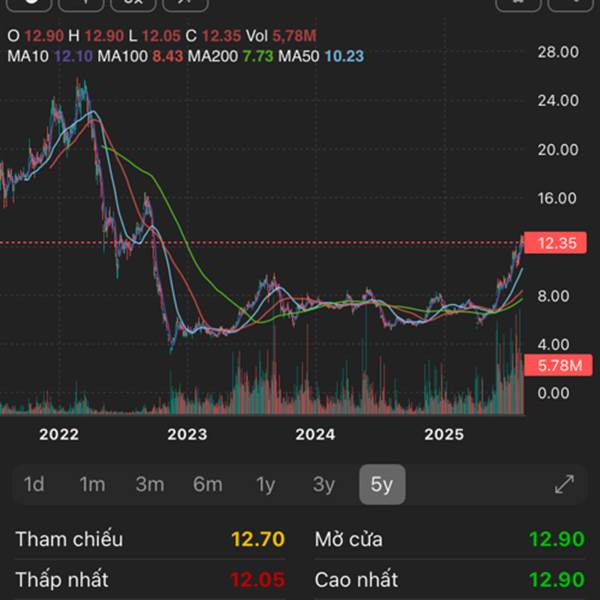Viewport: 600px width, 600px height.
Task: Tap the 24.00 price axis label
Action: (558, 101)
